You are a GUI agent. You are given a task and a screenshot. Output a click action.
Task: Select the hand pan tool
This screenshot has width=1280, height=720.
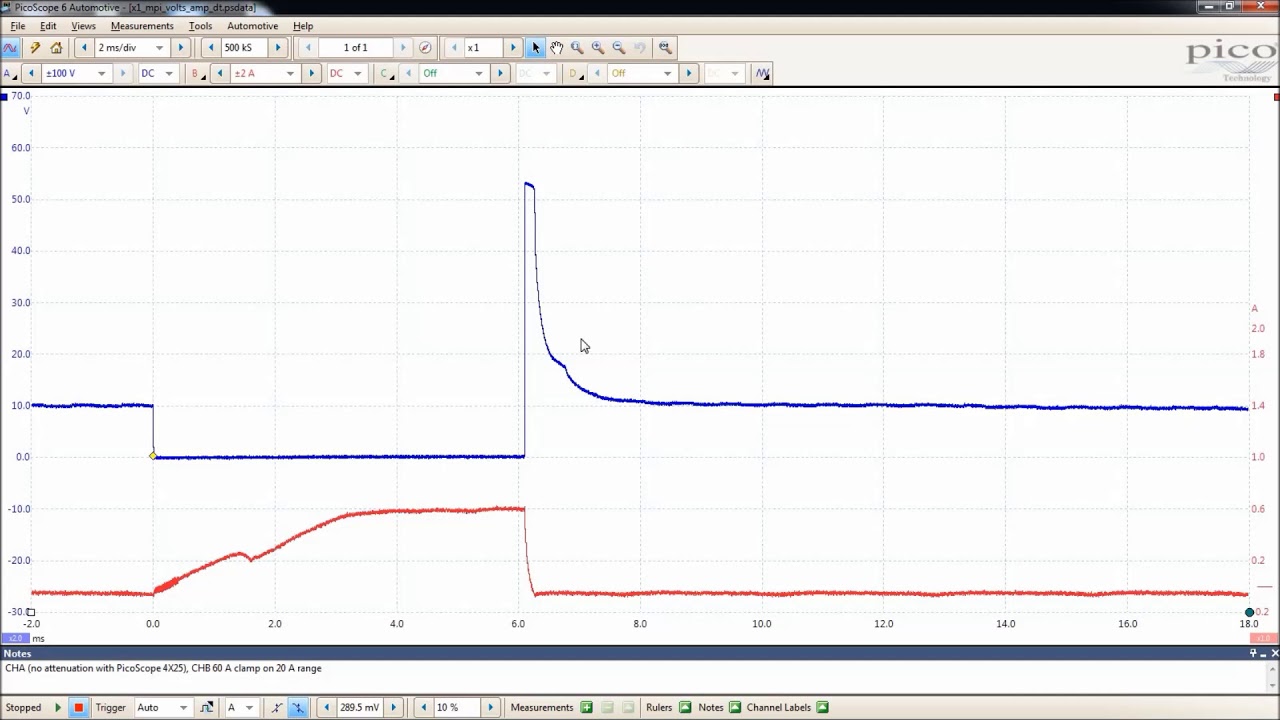557,48
